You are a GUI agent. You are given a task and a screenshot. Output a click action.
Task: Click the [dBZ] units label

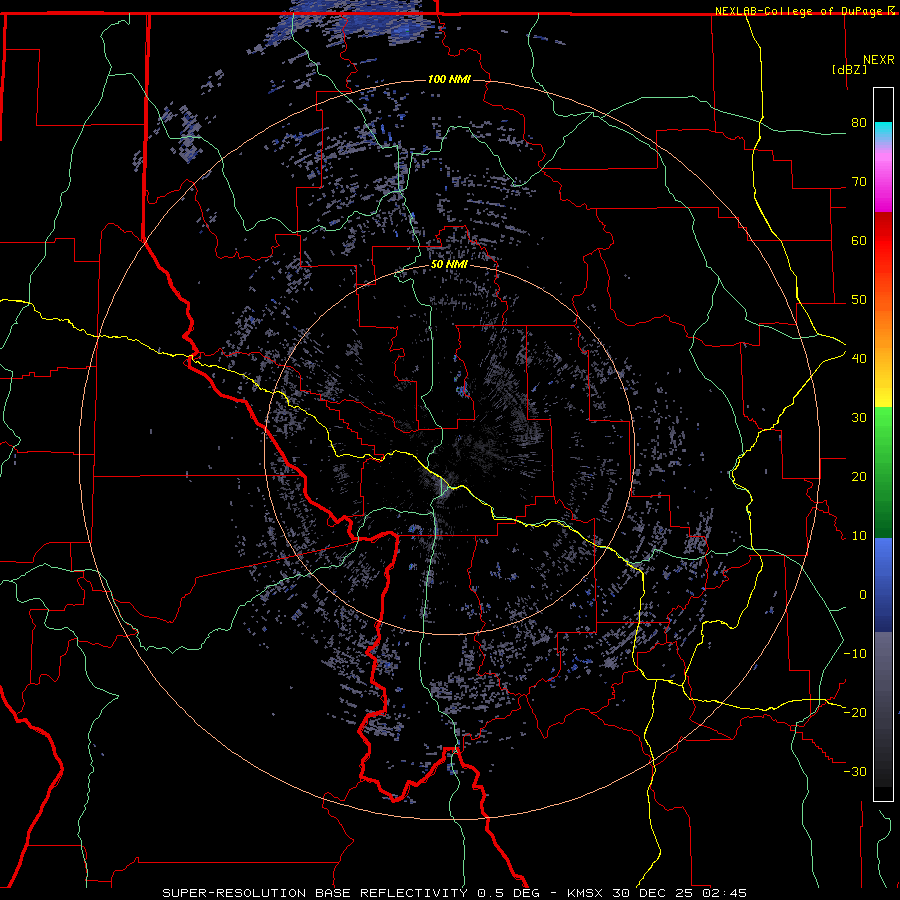tap(849, 69)
